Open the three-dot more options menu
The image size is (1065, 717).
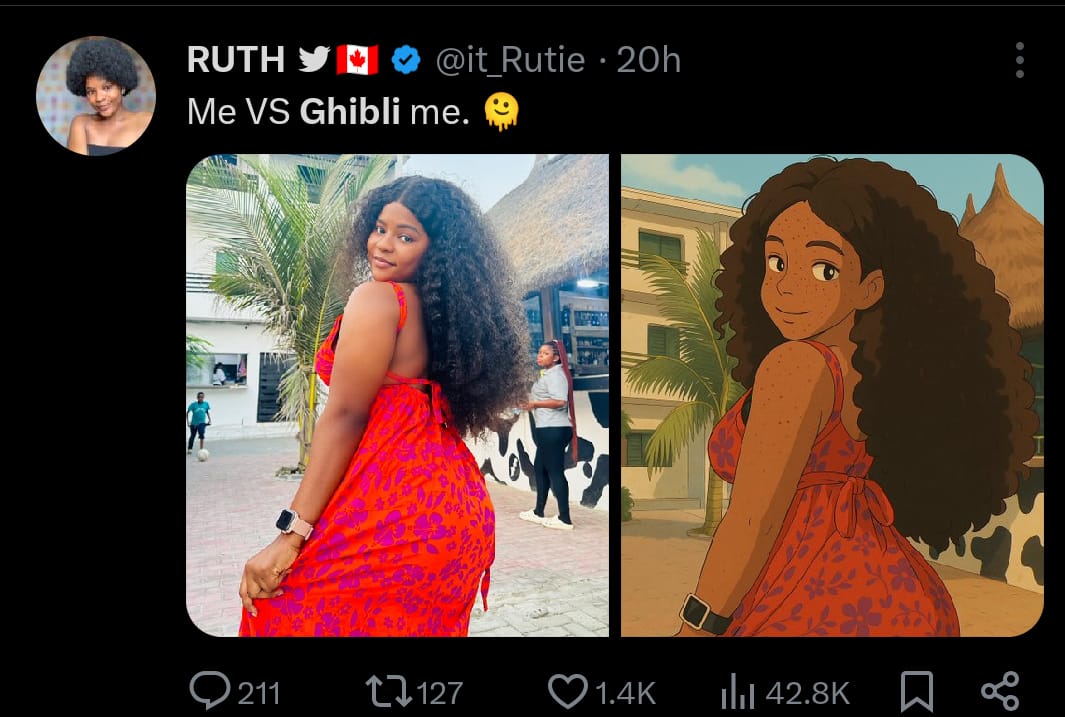point(1019,60)
